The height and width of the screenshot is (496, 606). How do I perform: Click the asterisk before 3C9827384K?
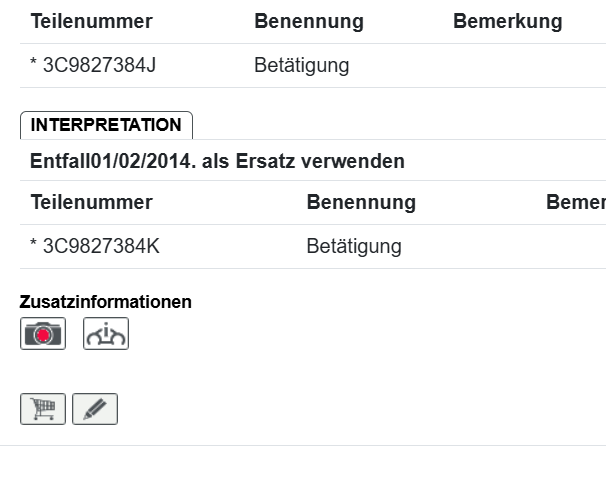34,246
